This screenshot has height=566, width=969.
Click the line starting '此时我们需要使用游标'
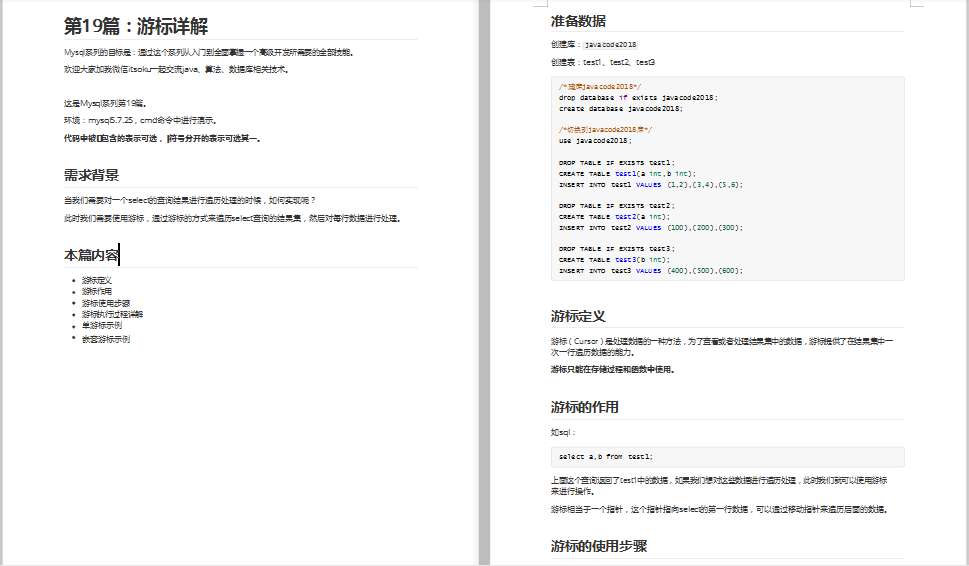point(232,218)
